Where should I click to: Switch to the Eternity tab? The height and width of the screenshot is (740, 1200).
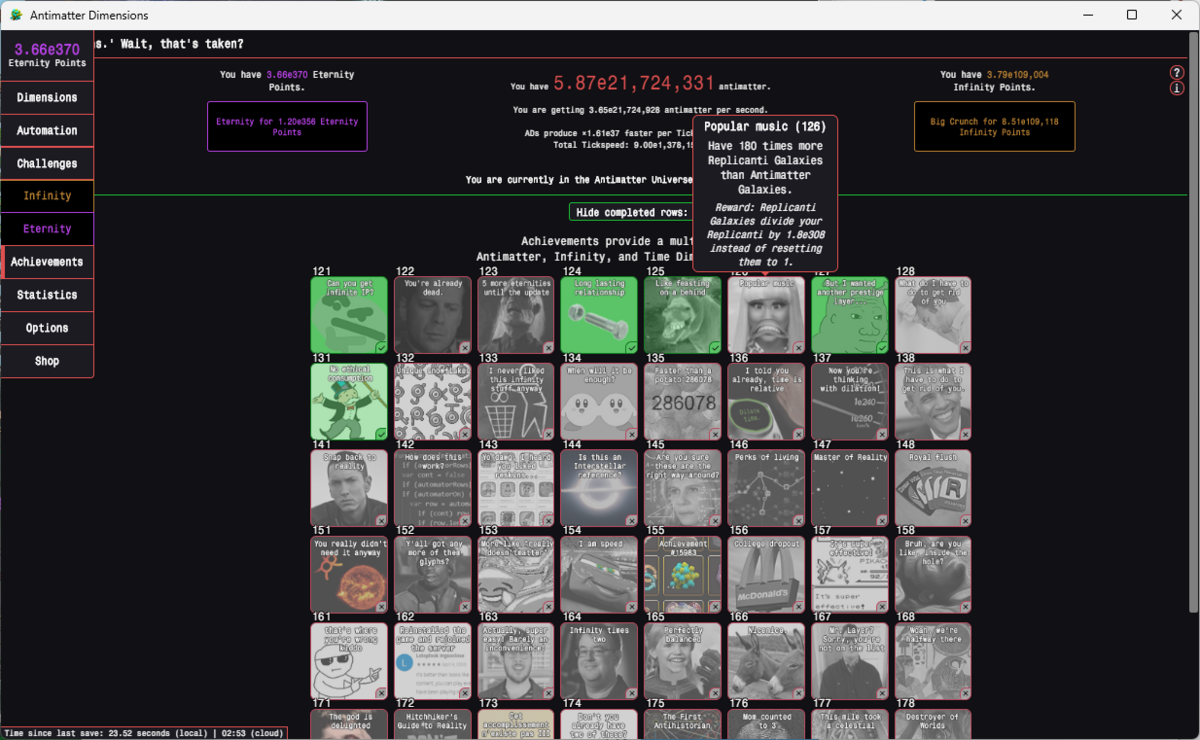click(x=47, y=229)
